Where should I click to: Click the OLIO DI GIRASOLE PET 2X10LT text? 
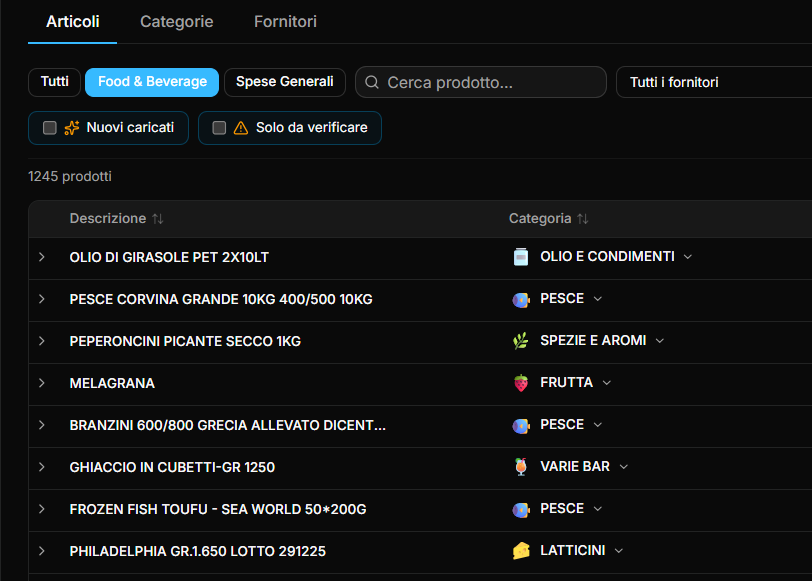(x=169, y=257)
